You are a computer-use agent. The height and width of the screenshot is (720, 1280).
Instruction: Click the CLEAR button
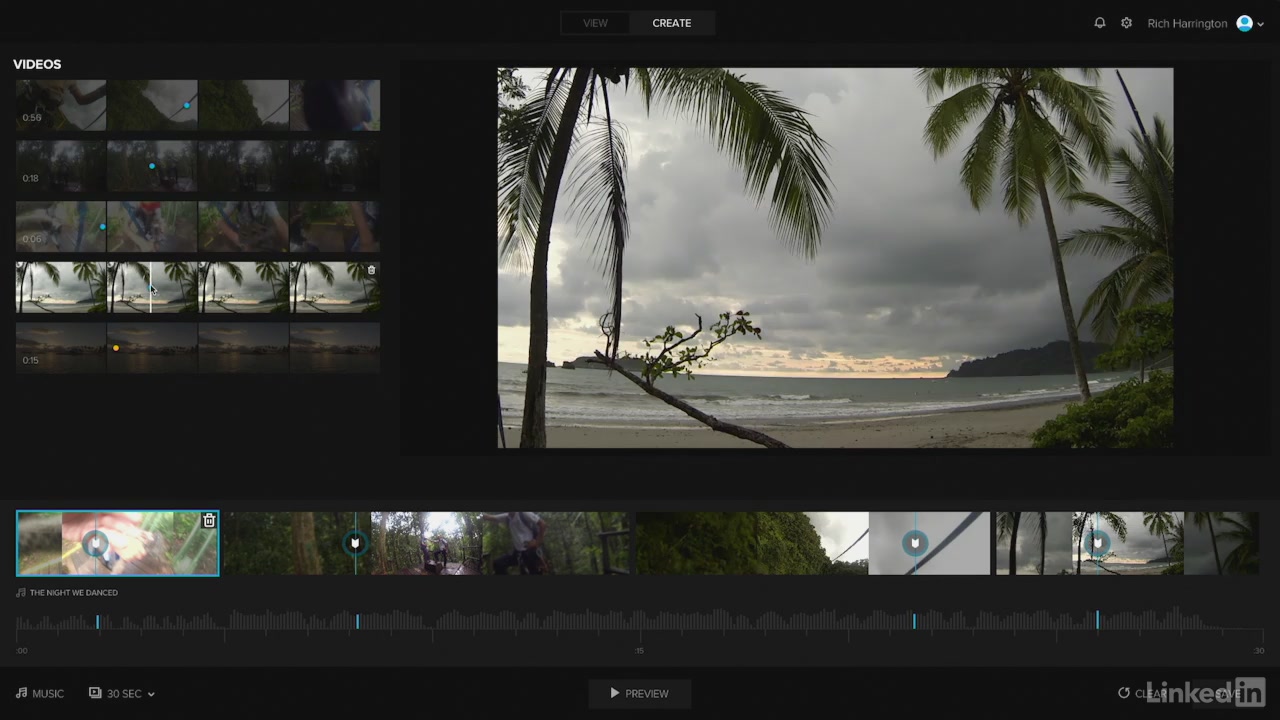[1142, 693]
